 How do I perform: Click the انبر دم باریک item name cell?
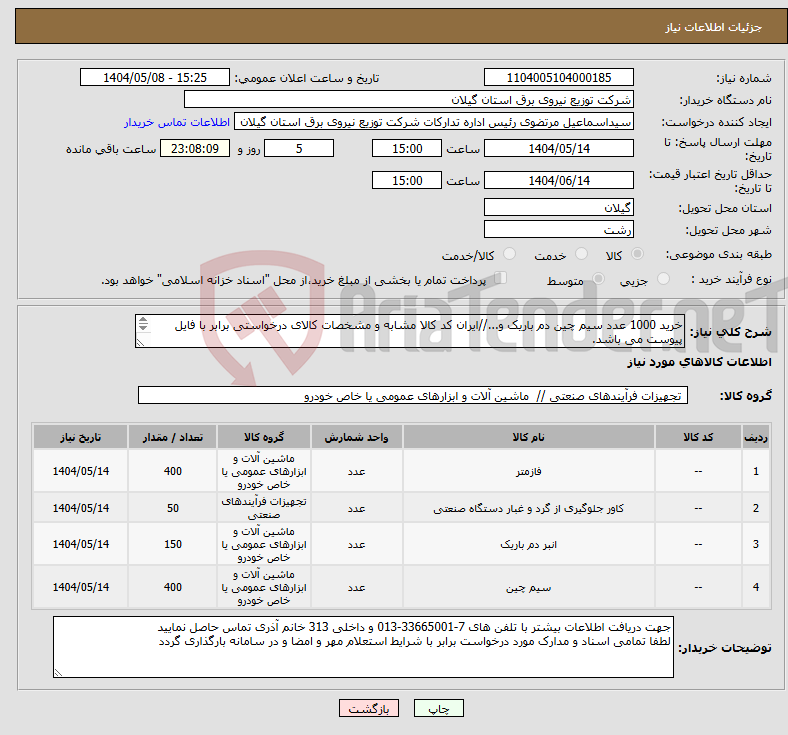(x=529, y=545)
